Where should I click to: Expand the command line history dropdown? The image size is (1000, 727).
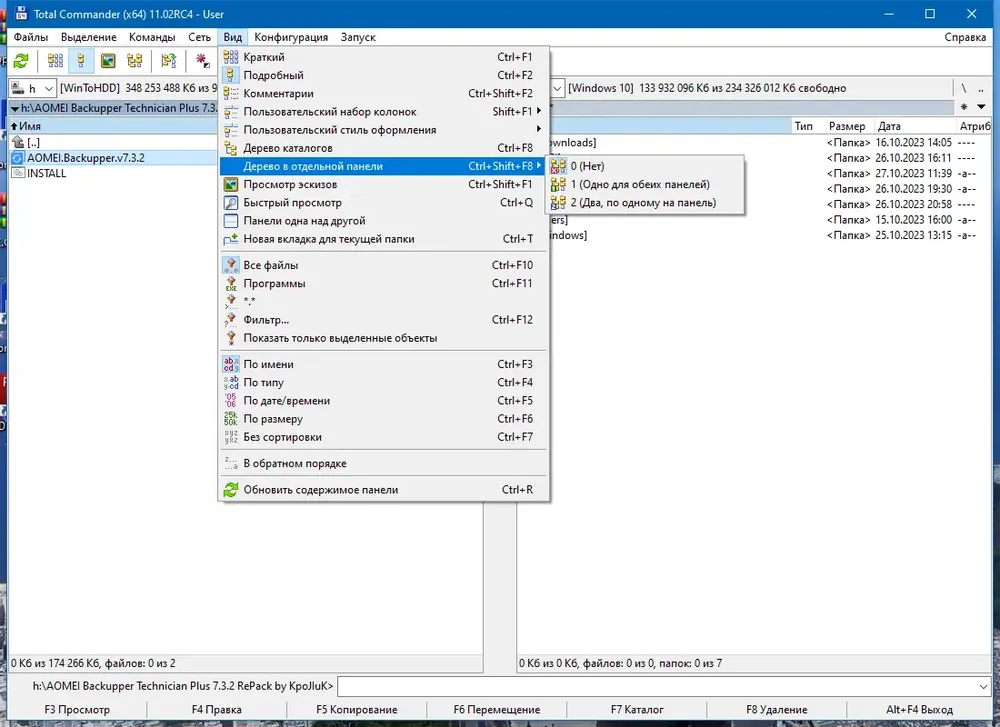pyautogui.click(x=983, y=687)
